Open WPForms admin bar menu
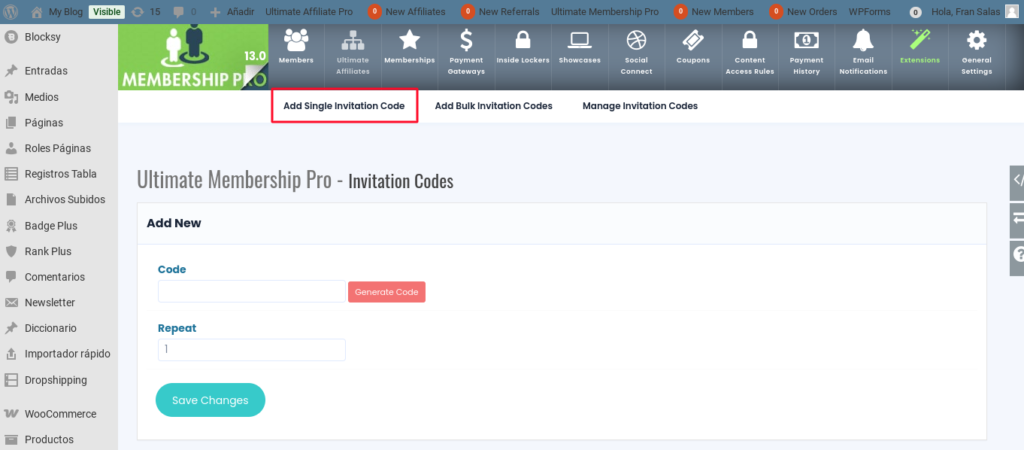 pyautogui.click(x=869, y=12)
